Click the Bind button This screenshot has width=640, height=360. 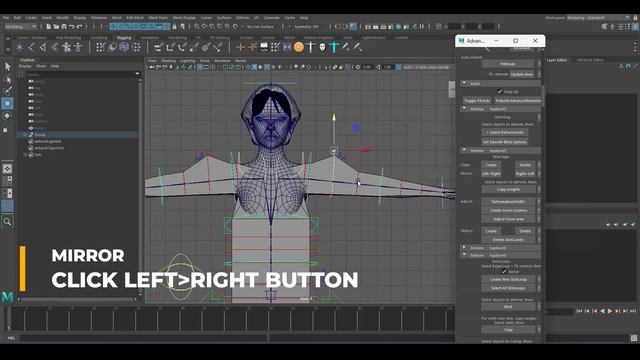coord(508,307)
